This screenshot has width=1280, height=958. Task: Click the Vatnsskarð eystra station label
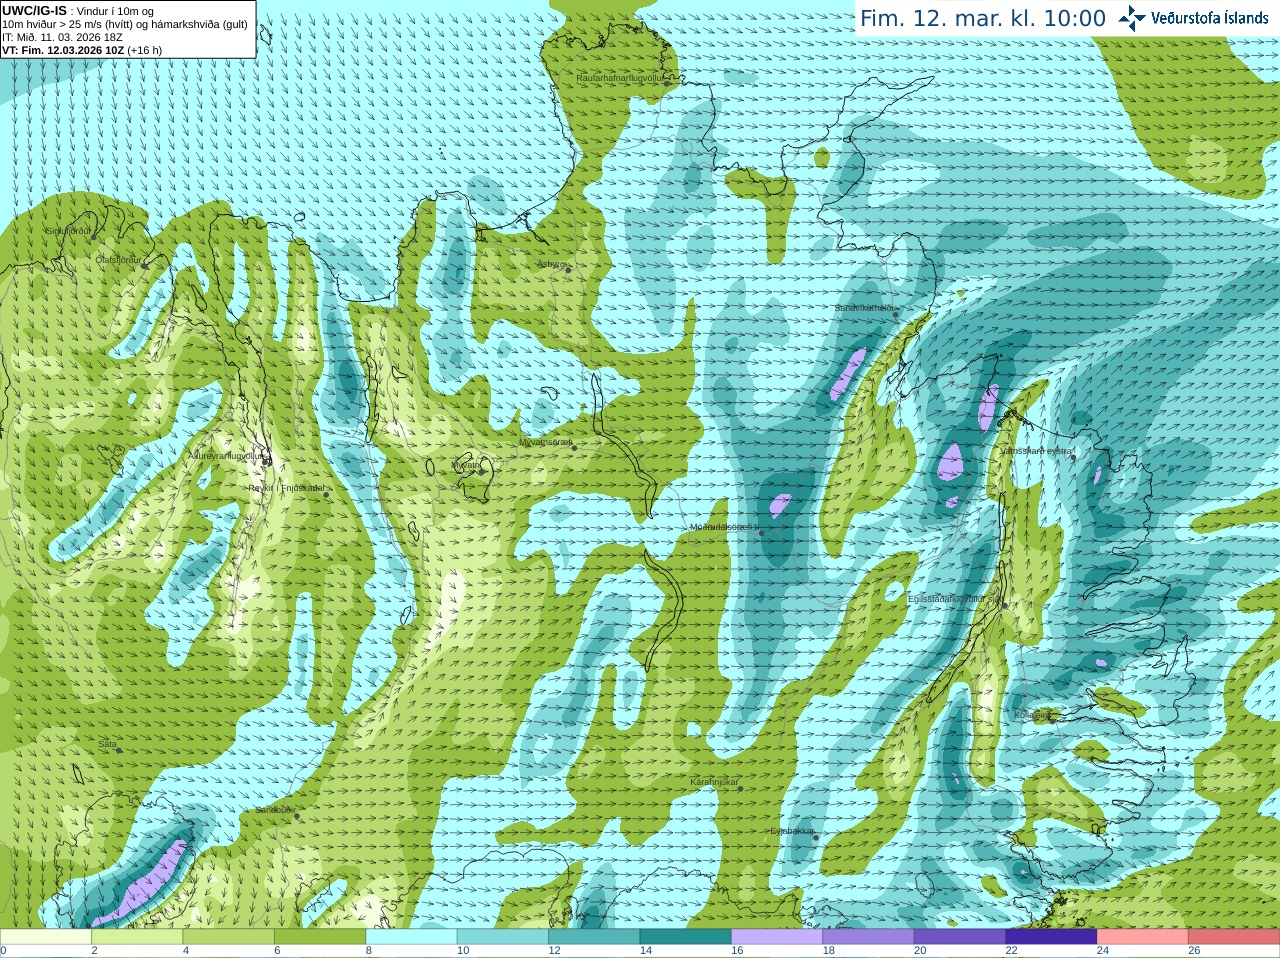(1037, 451)
